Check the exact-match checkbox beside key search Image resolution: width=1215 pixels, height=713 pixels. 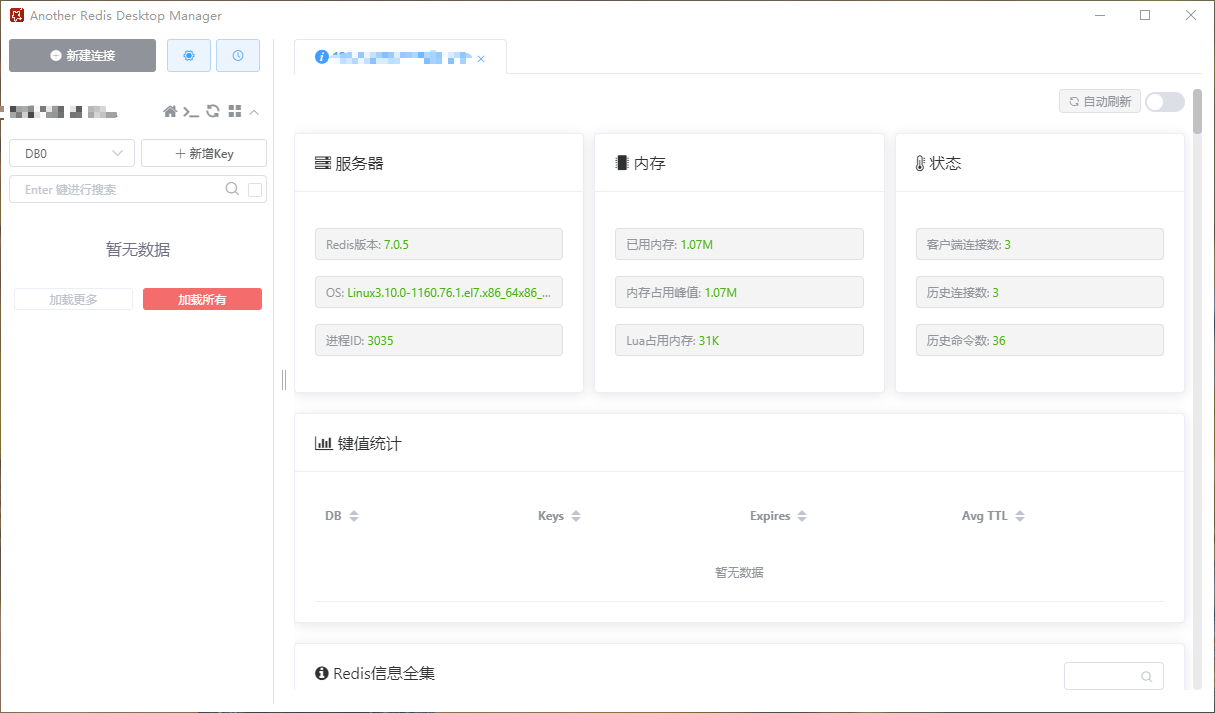[253, 188]
